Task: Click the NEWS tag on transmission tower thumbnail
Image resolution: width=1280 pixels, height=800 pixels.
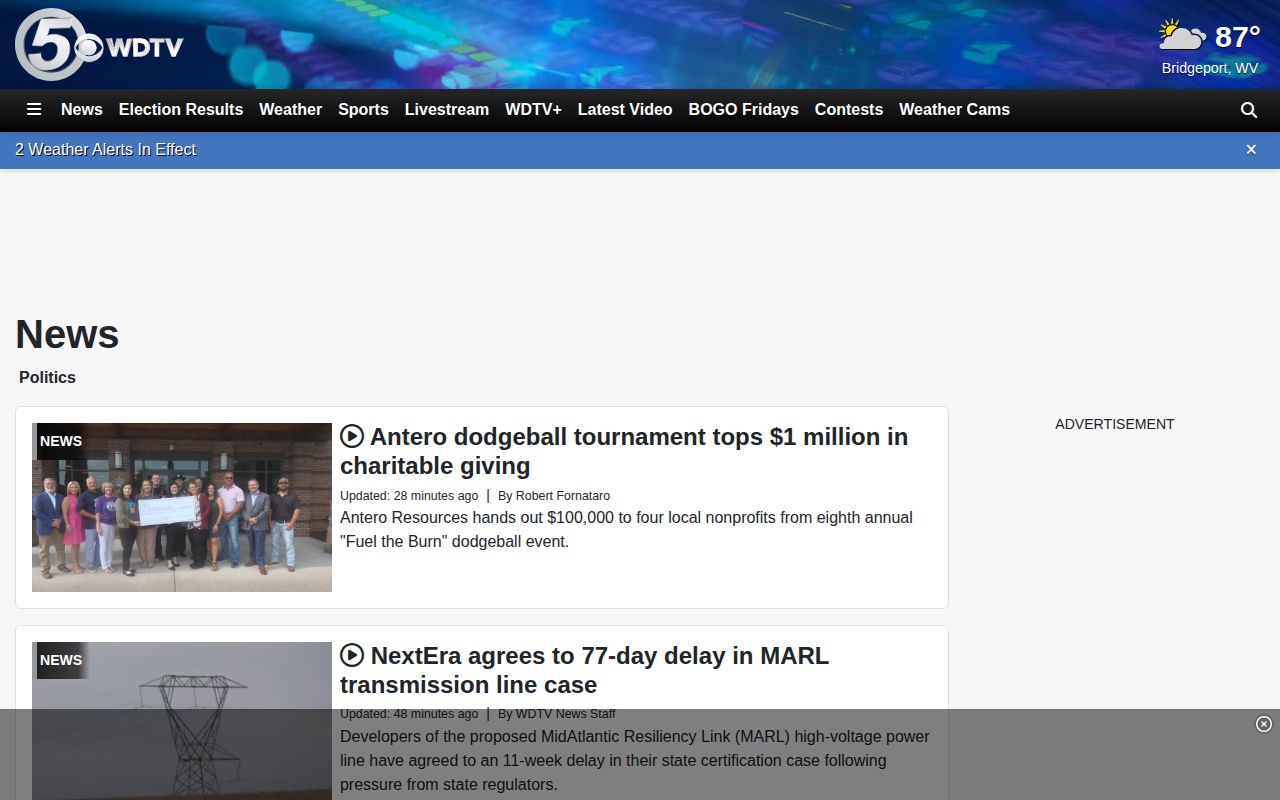Action: [x=61, y=660]
